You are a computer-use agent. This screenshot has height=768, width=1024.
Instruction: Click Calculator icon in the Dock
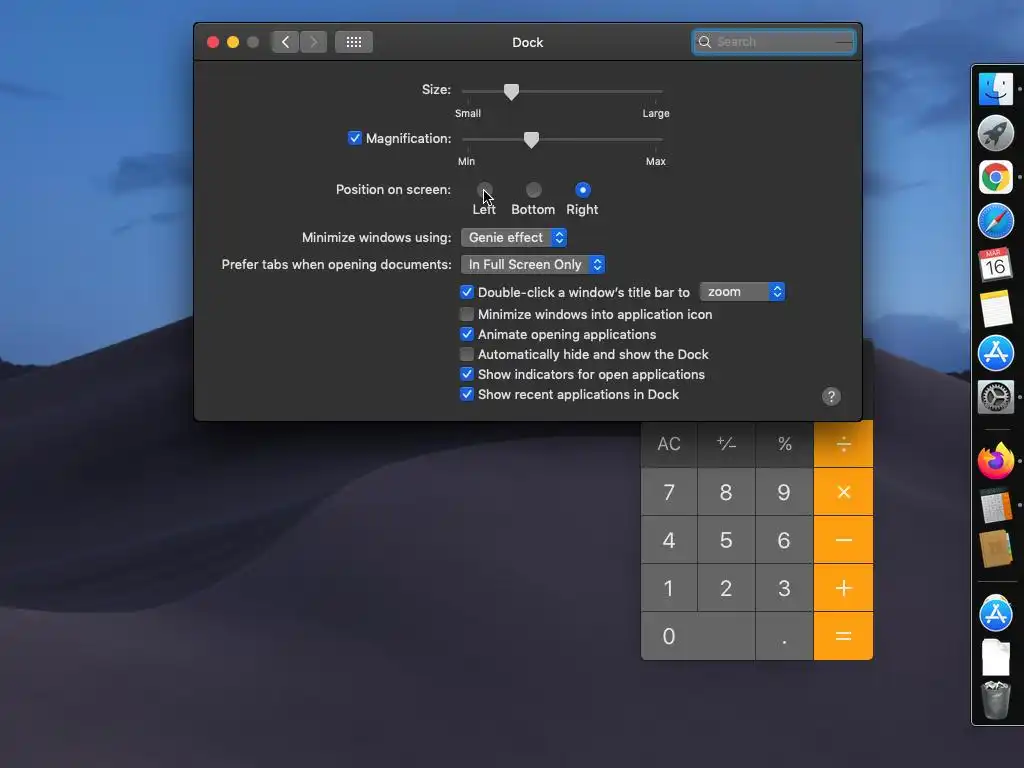point(995,505)
